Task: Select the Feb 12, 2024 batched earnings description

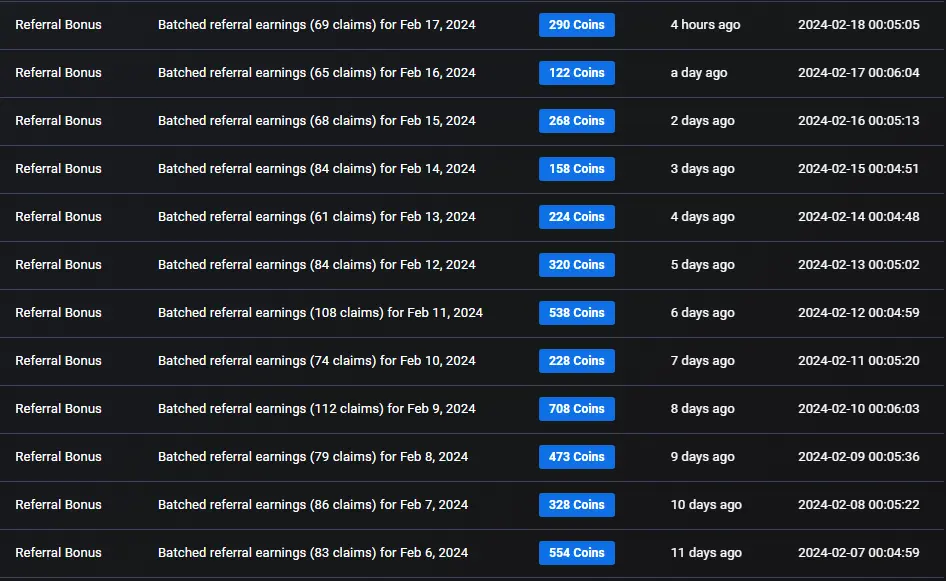Action: pos(317,265)
